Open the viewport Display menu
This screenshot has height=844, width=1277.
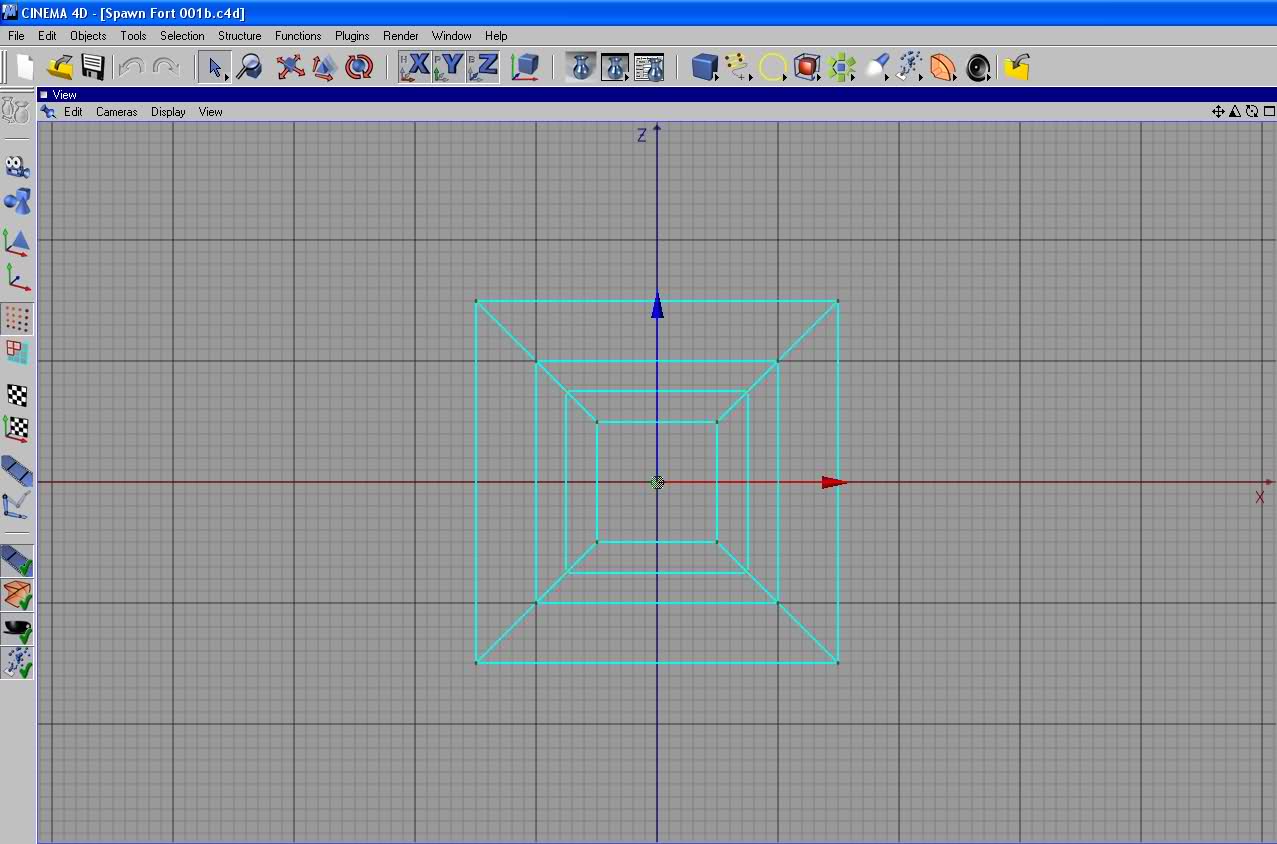pos(168,112)
